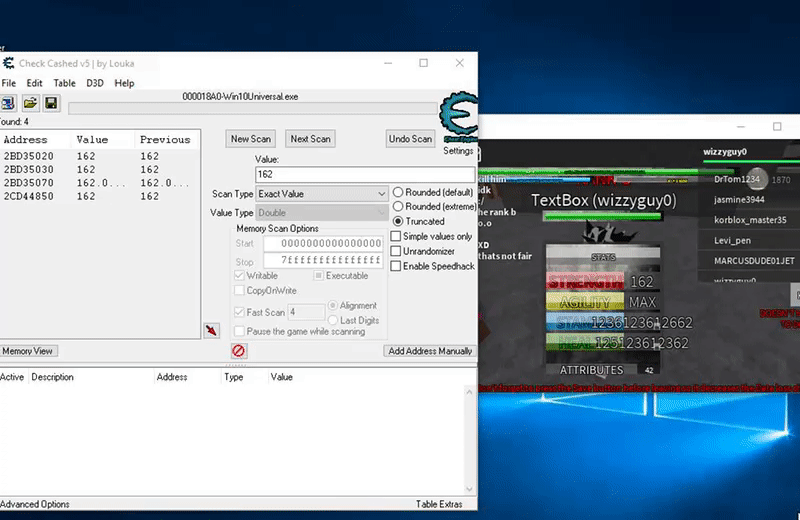Click the STRENGTH stat bar in game

(585, 282)
